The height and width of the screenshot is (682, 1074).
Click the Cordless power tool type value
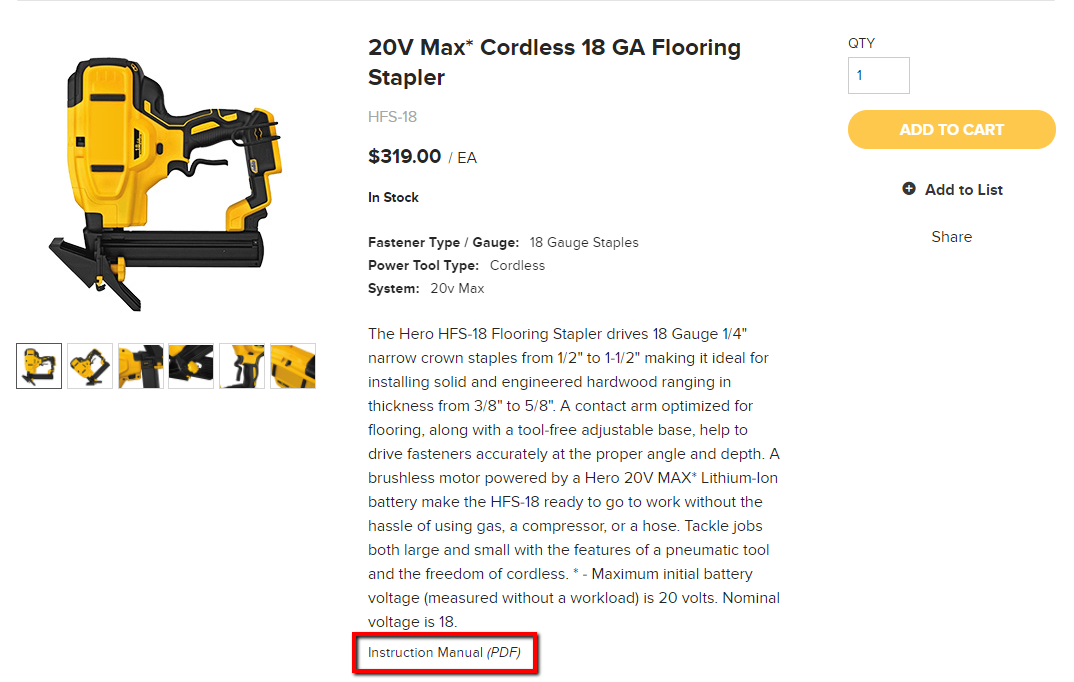click(517, 266)
